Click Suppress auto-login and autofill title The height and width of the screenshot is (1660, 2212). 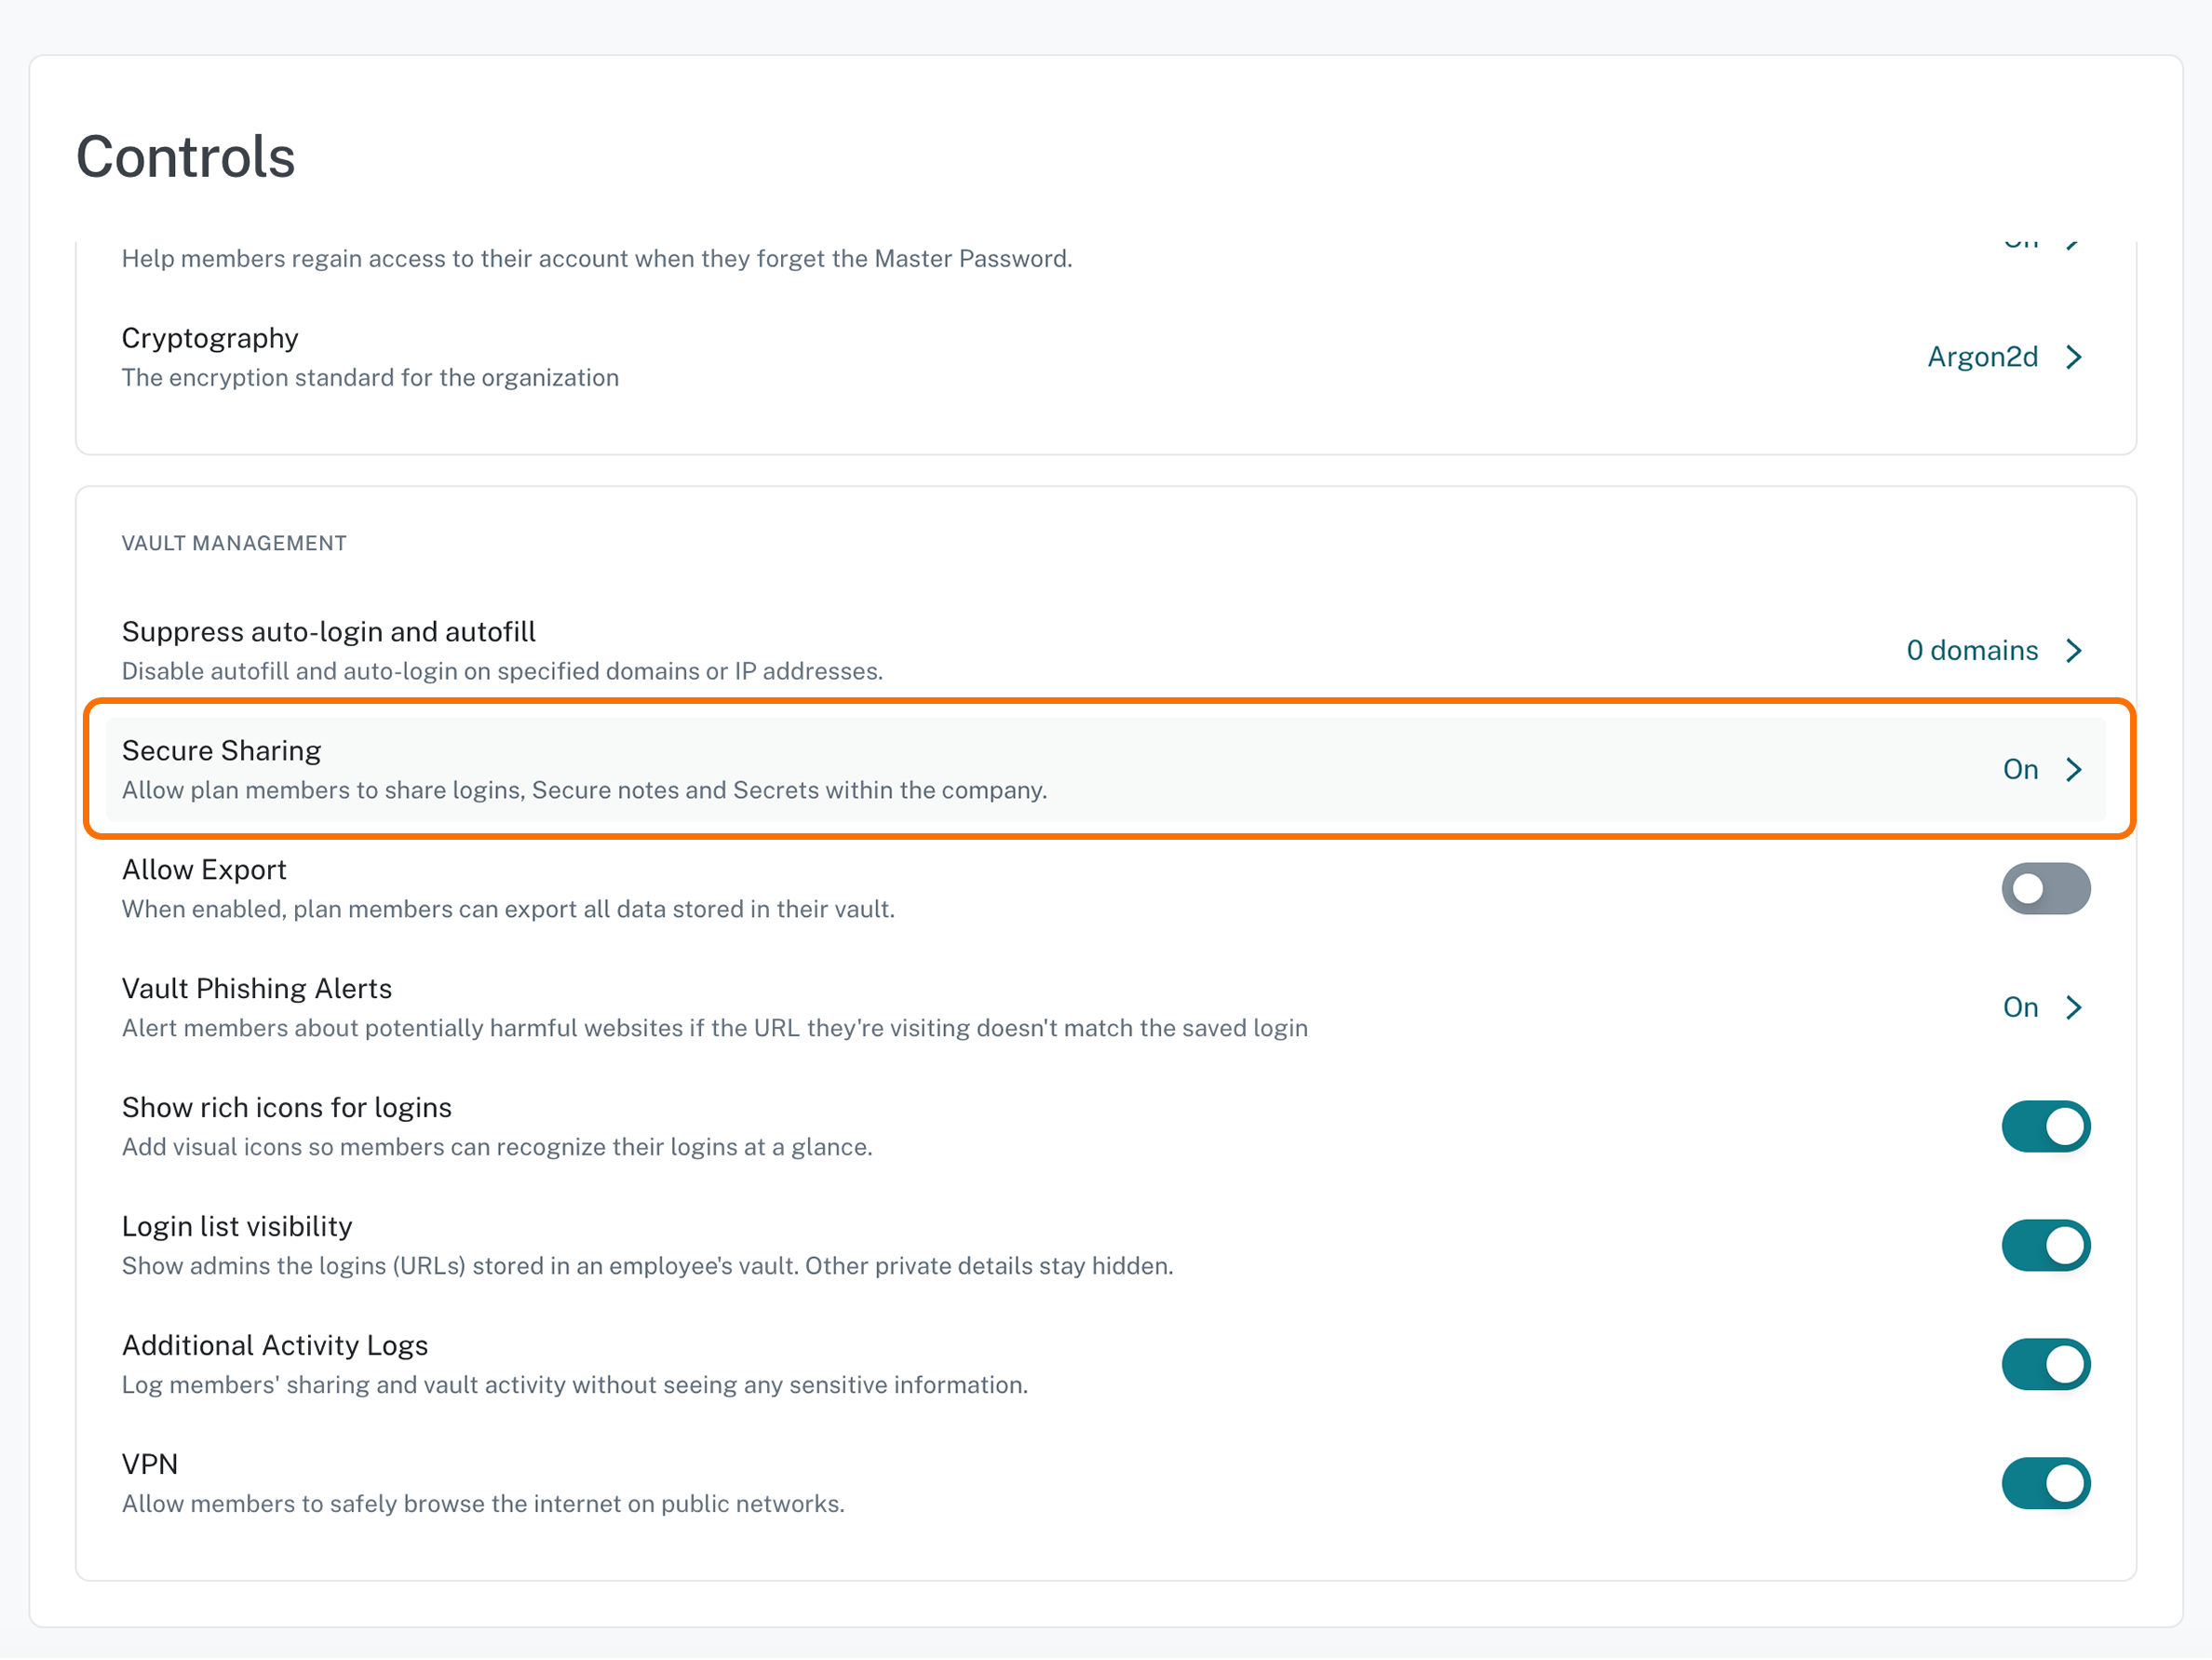click(x=329, y=632)
